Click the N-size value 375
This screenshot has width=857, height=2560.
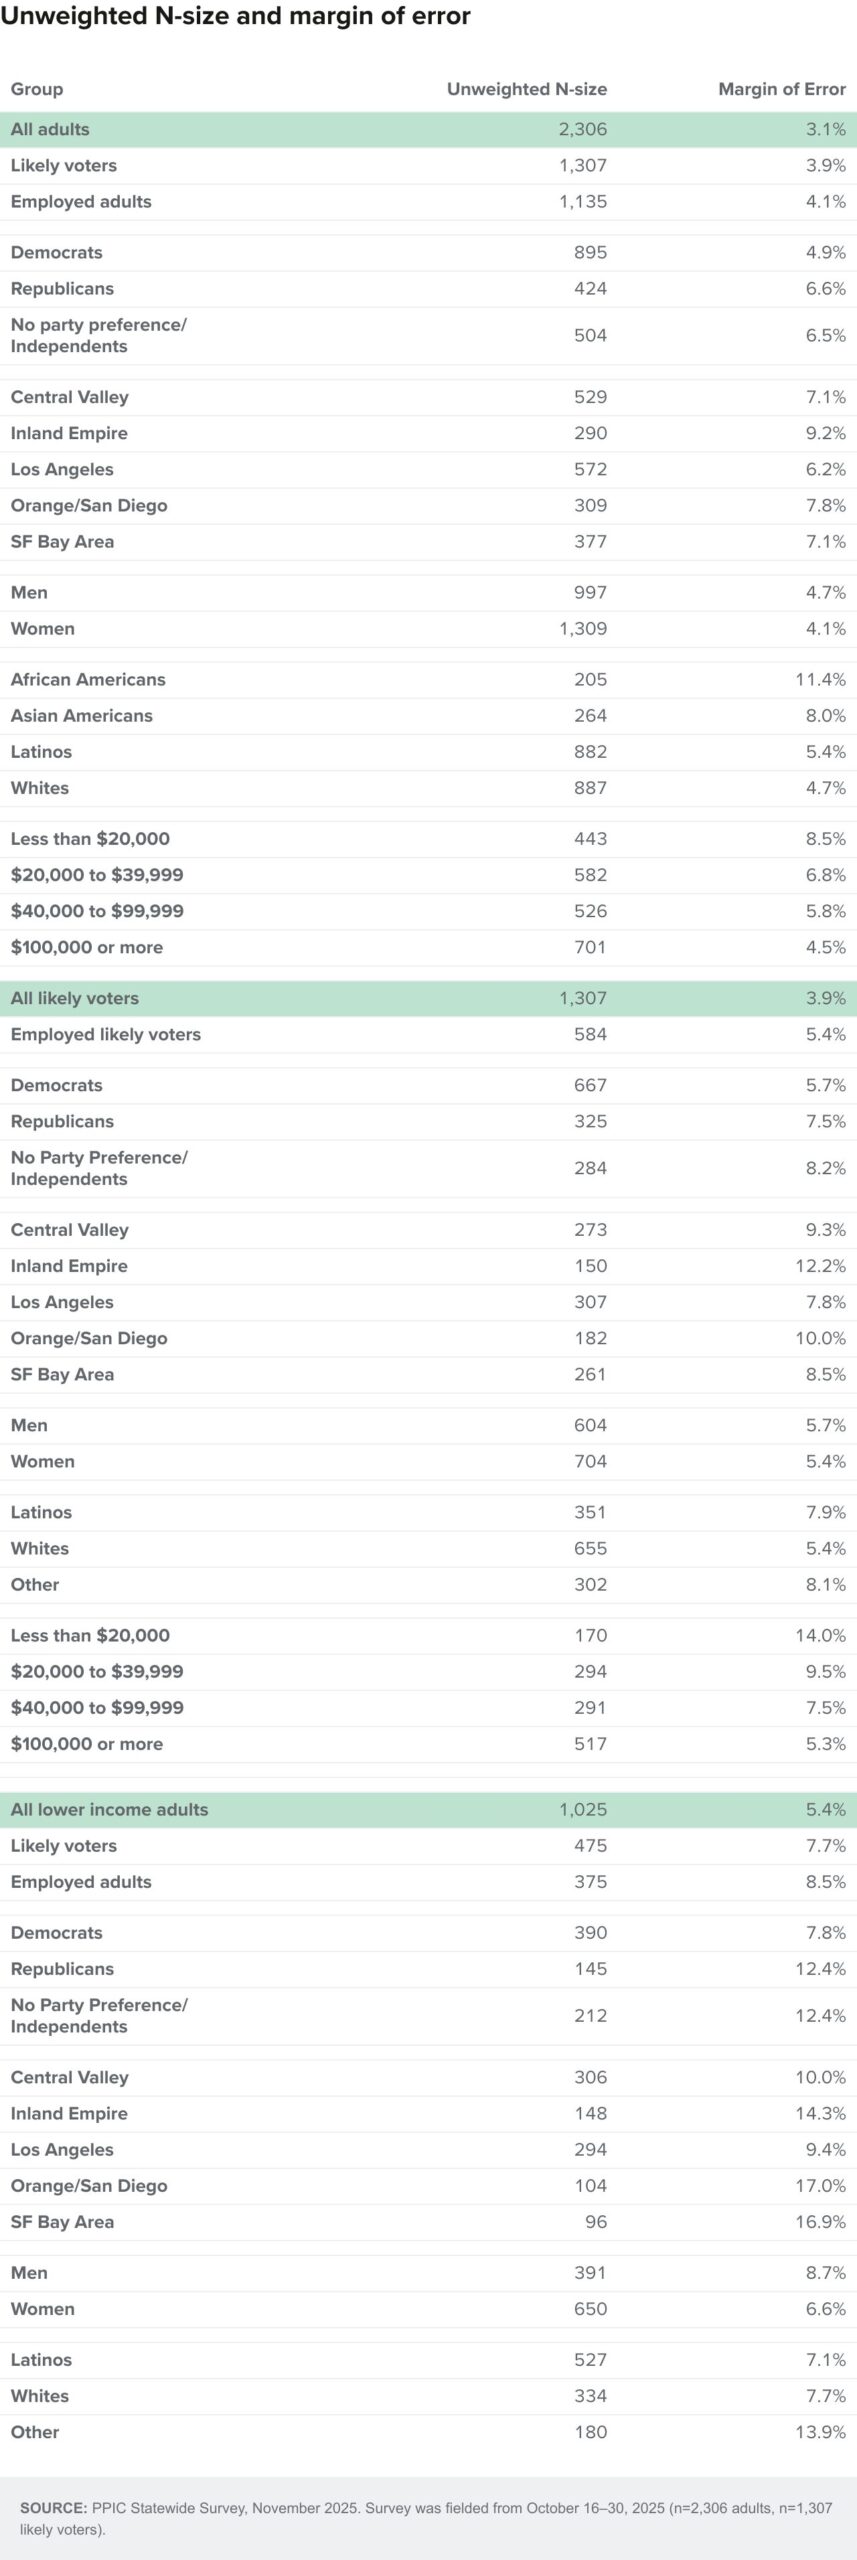coord(590,1881)
